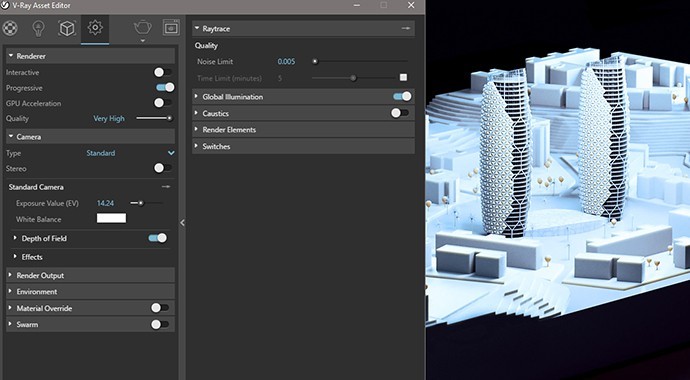Toggle the Time Limit checkbox
Image resolution: width=690 pixels, height=380 pixels.
click(403, 78)
